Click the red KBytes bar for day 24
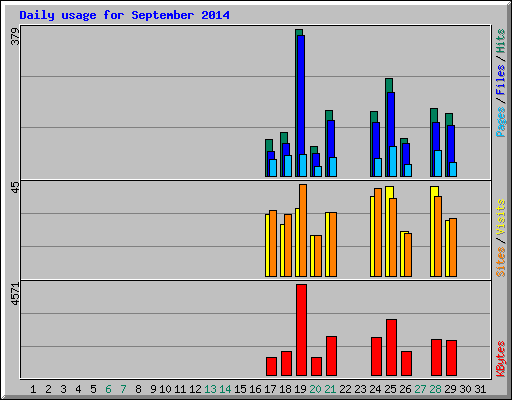 coord(376,356)
